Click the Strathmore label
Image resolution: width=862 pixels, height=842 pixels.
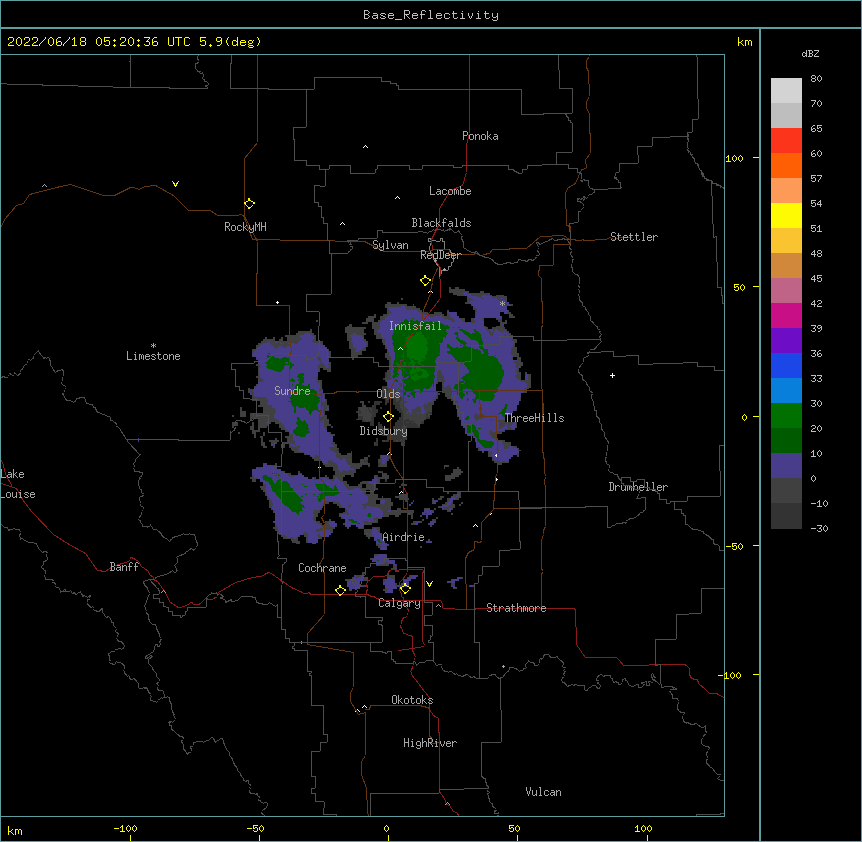(x=516, y=608)
